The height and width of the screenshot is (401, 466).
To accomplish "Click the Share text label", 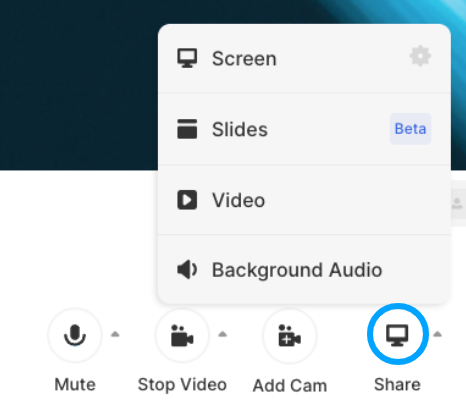I will pyautogui.click(x=397, y=385).
